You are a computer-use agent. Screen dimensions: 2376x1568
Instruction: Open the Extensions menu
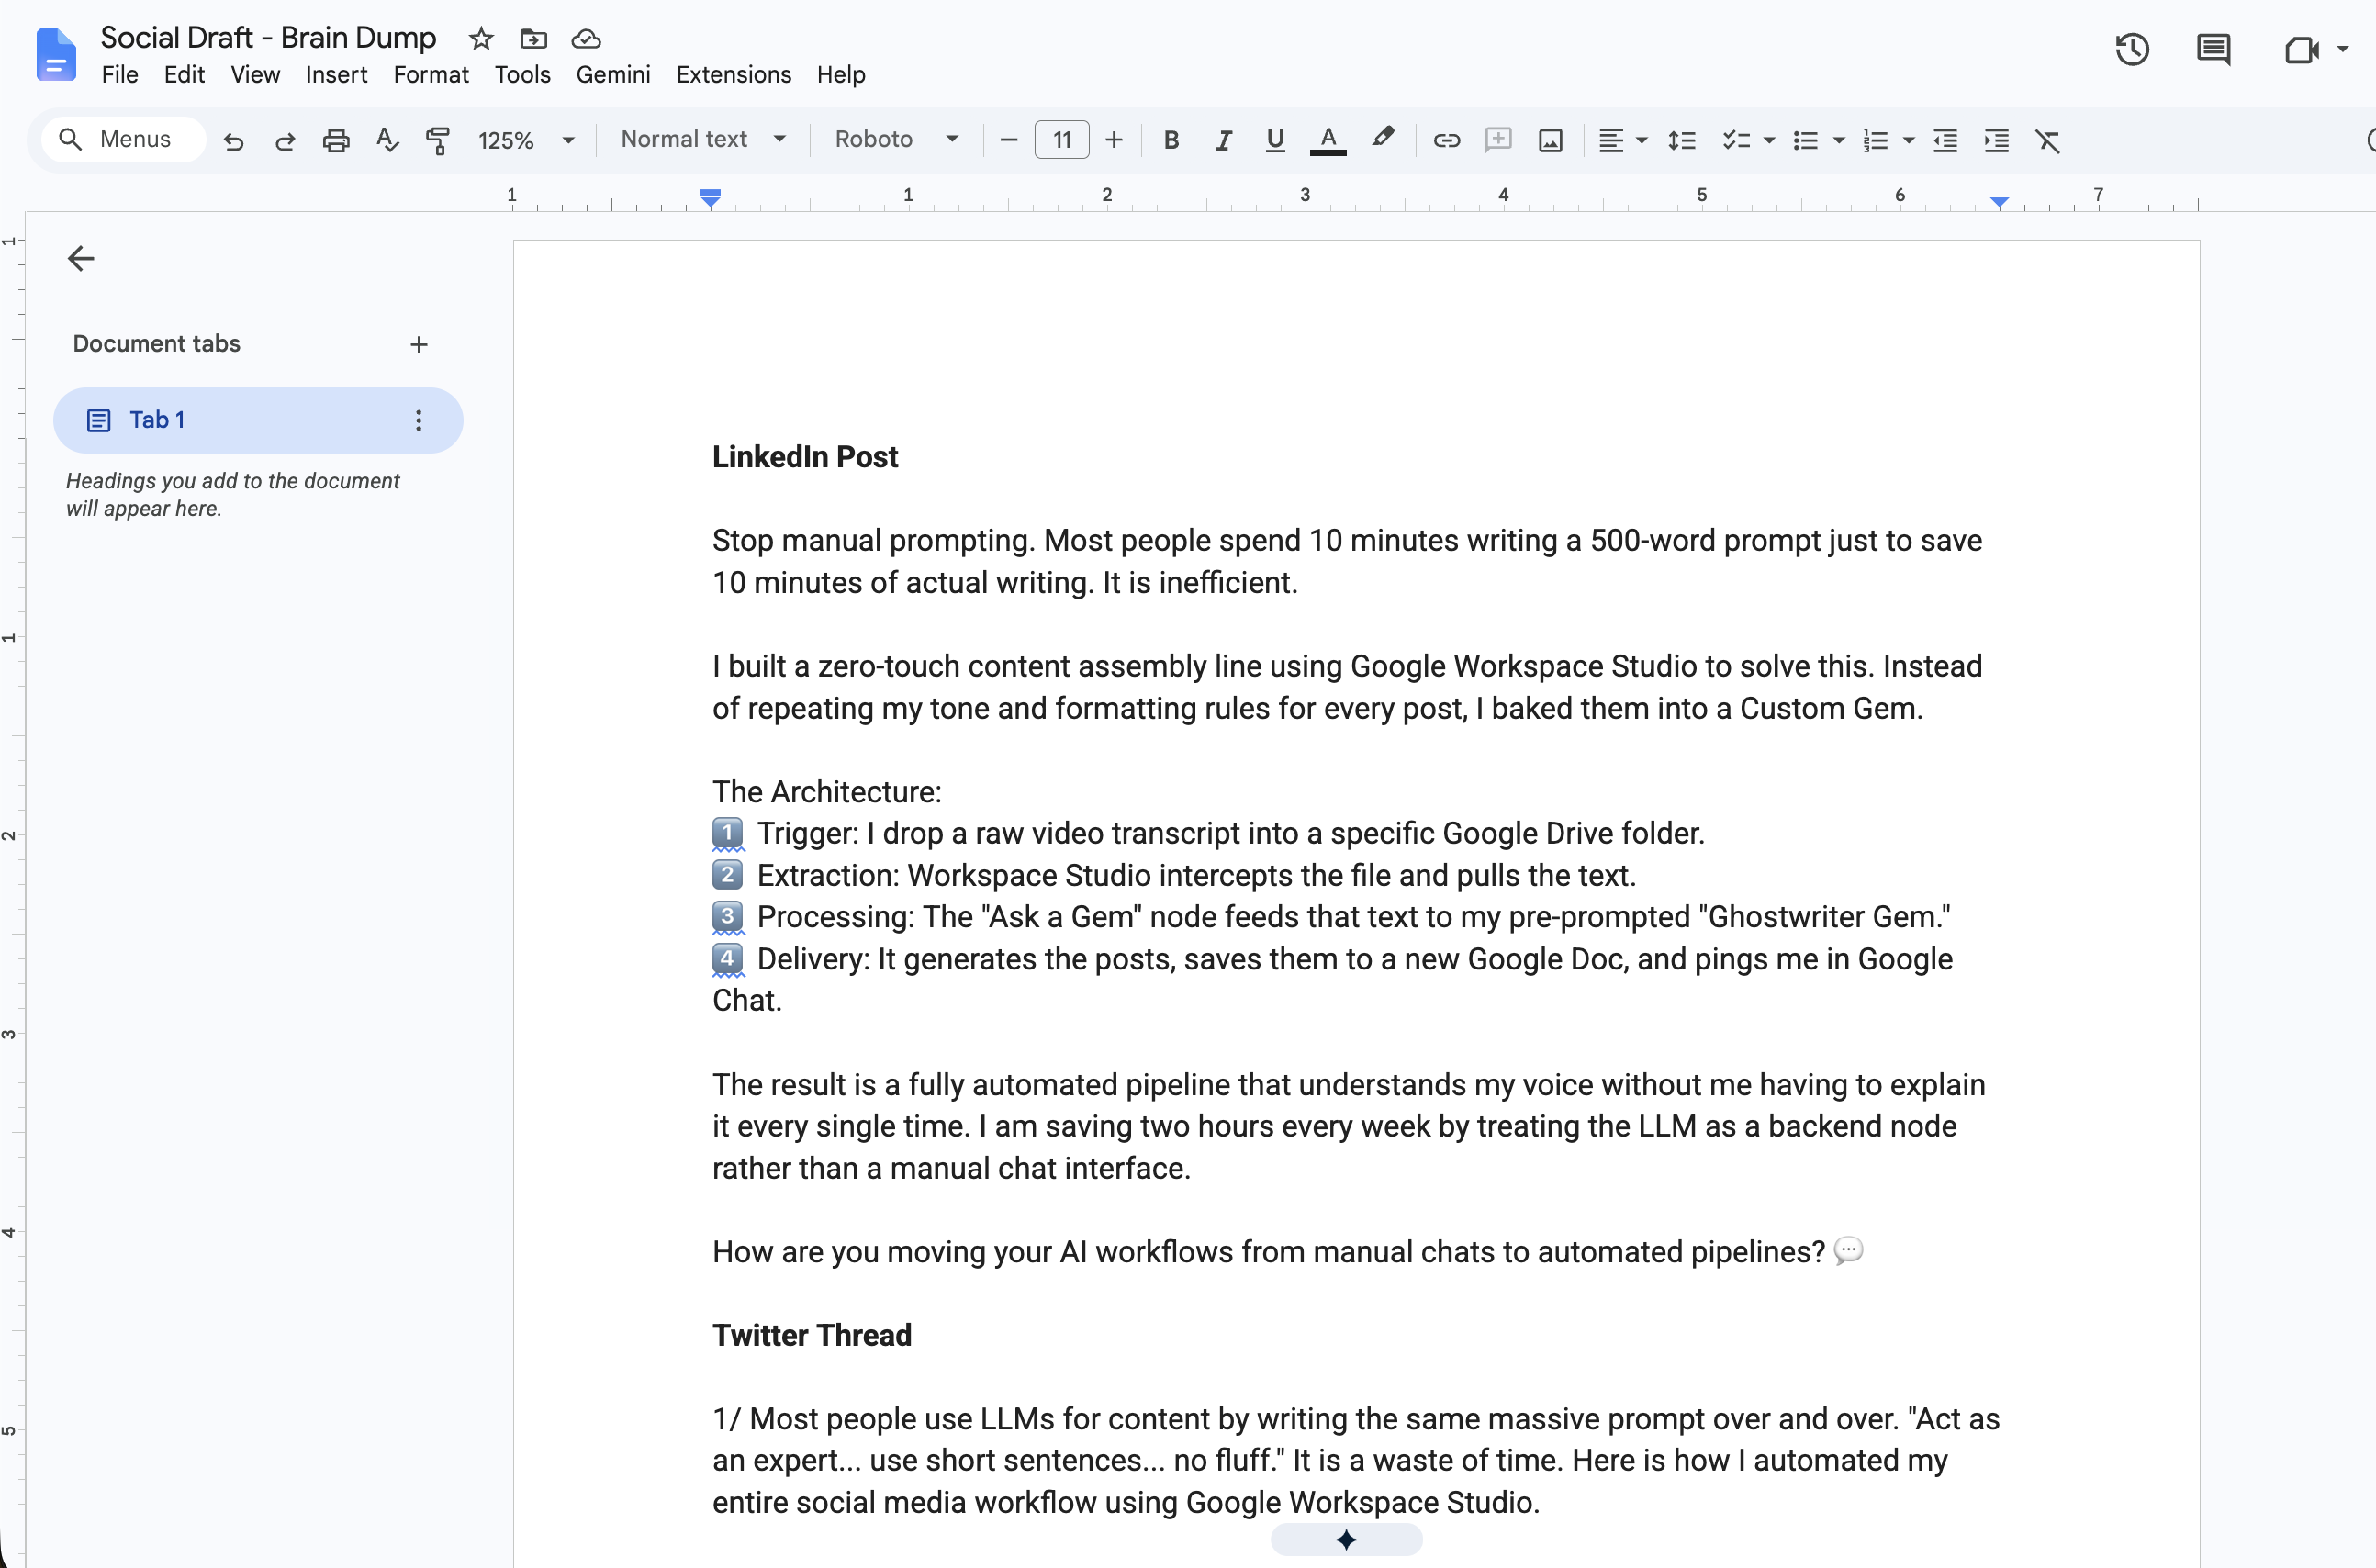pos(733,75)
